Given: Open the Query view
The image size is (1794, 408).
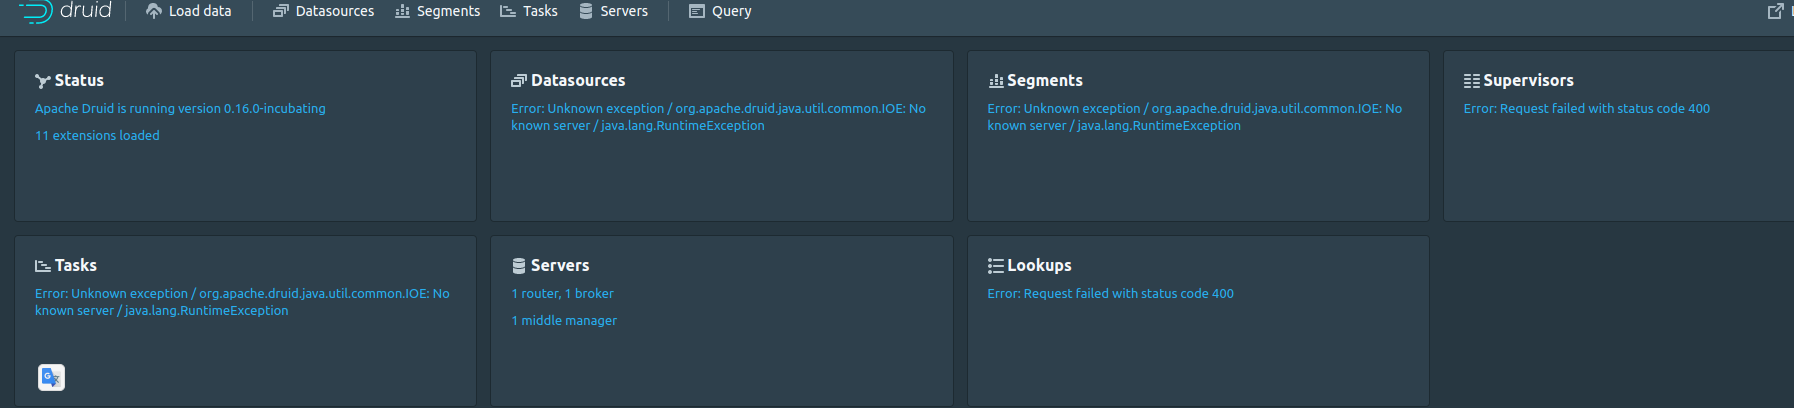Looking at the screenshot, I should tap(720, 11).
